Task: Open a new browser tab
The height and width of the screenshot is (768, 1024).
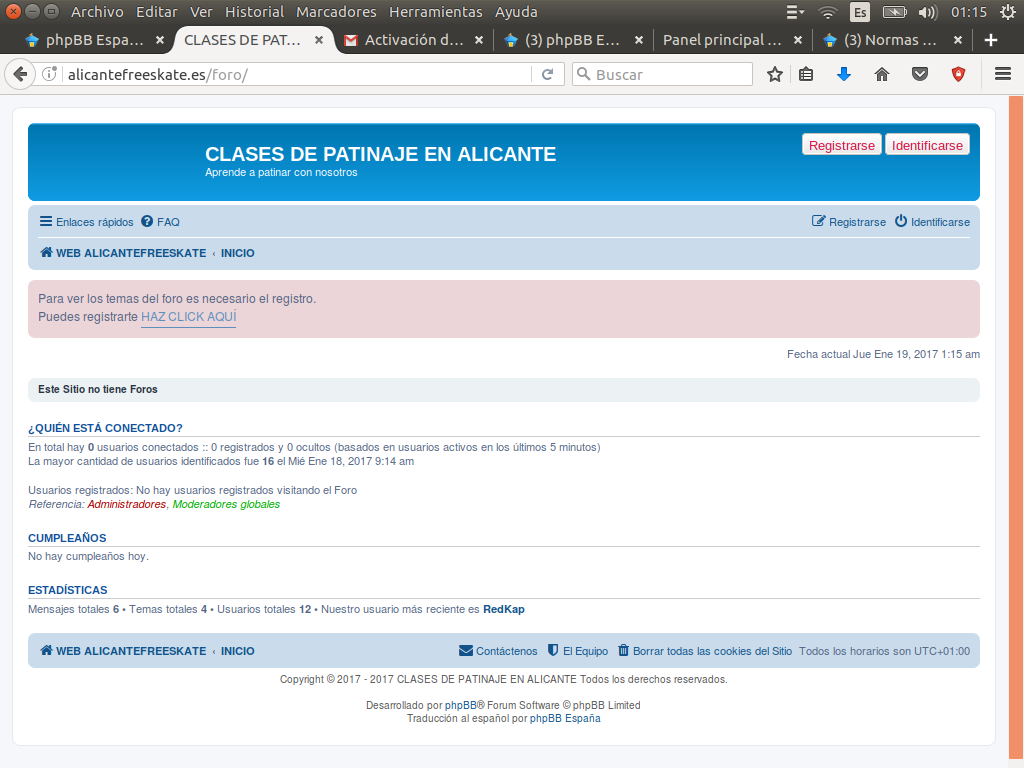Action: coord(991,41)
